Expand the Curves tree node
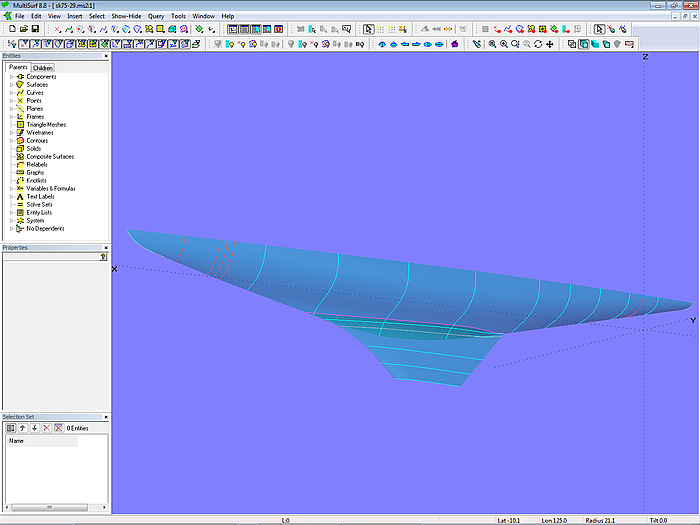Viewport: 700px width, 525px height. pos(11,93)
